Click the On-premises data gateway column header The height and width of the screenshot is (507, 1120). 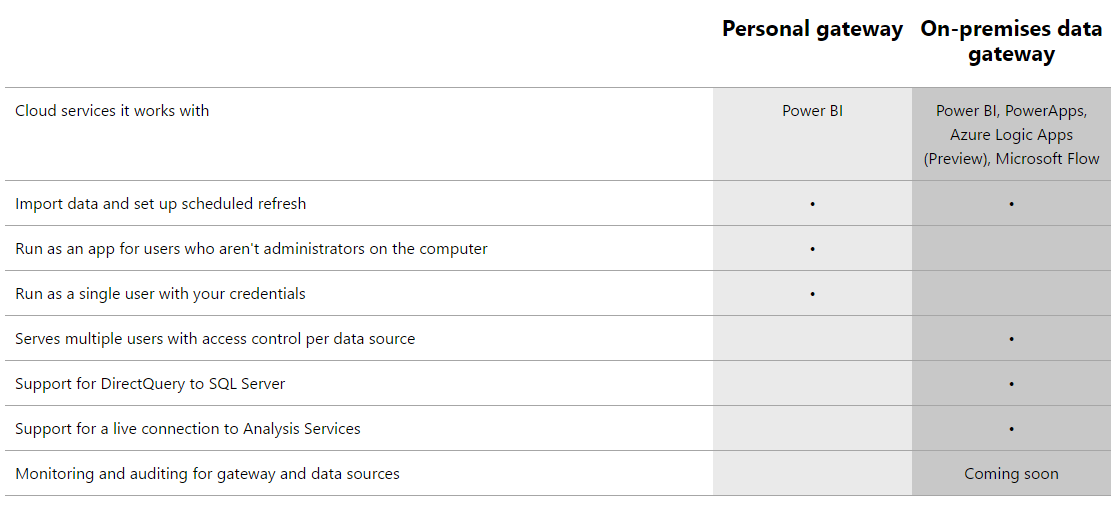click(1011, 41)
